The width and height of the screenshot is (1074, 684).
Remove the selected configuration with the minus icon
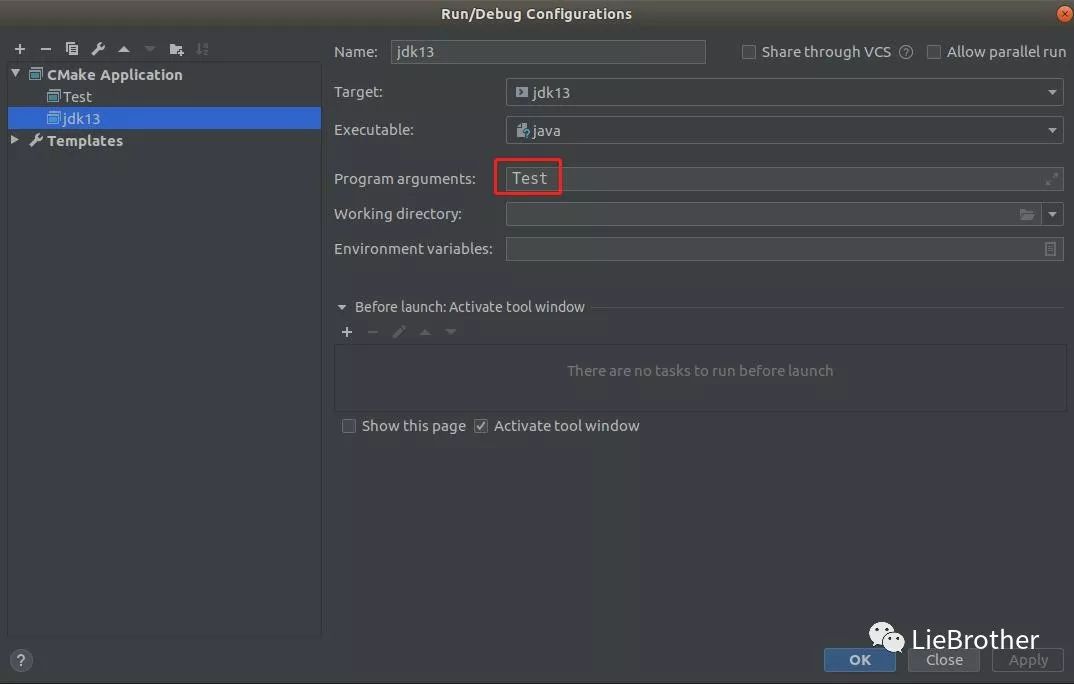click(x=46, y=49)
